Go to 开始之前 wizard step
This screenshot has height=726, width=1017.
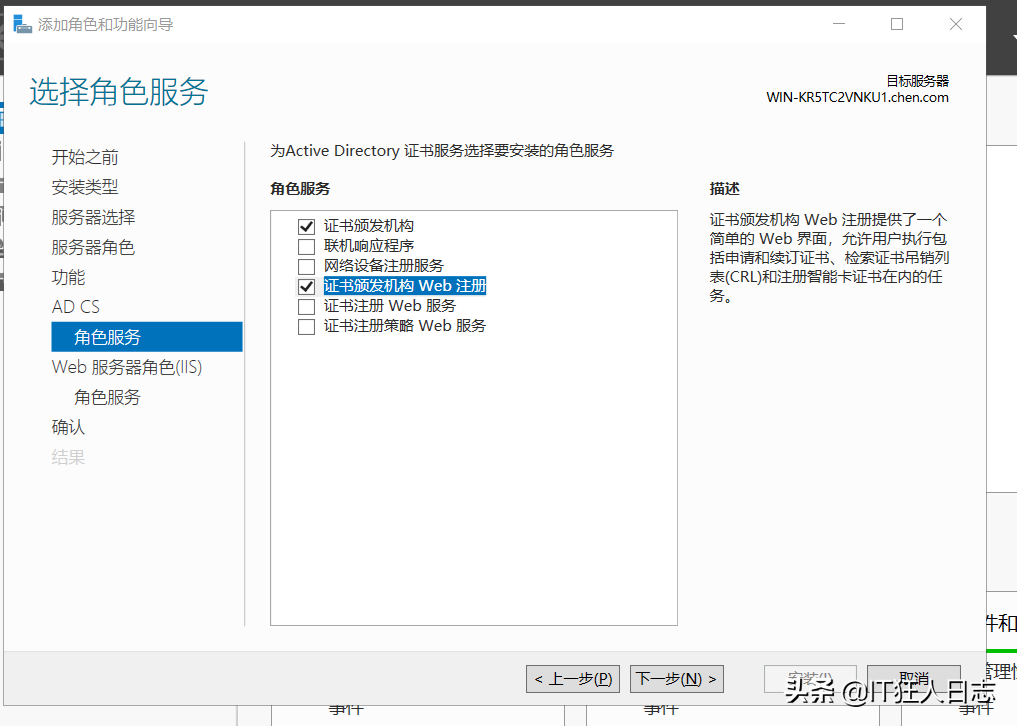click(x=85, y=157)
